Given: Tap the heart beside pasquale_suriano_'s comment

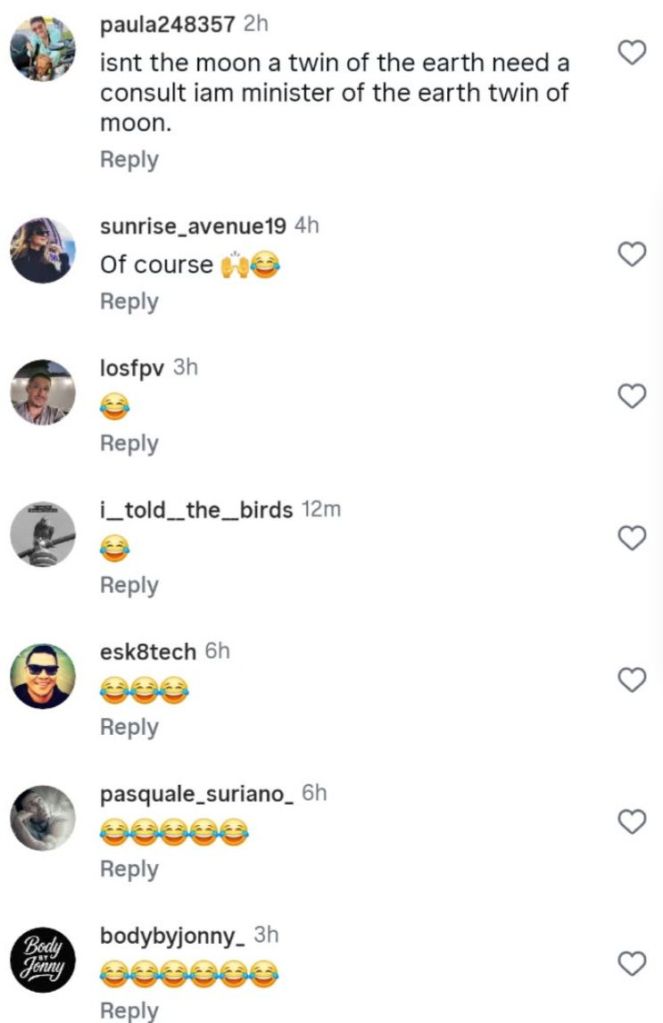Looking at the screenshot, I should 631,822.
